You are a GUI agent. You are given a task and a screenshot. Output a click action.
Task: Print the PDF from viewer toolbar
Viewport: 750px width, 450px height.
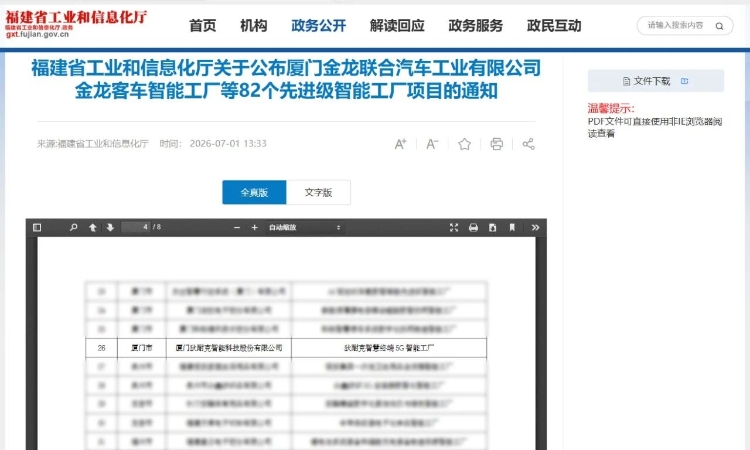click(473, 228)
